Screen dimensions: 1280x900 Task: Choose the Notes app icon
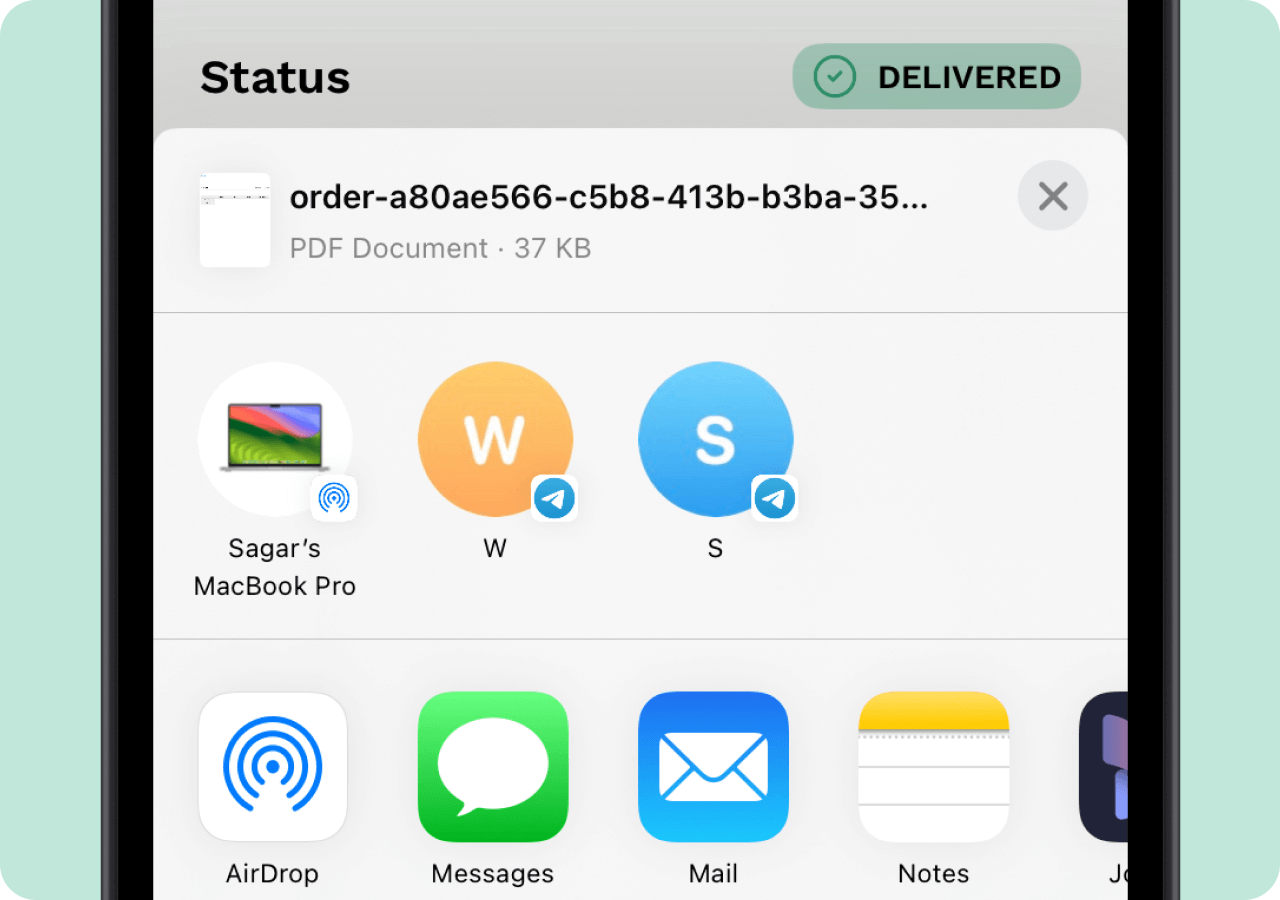933,767
